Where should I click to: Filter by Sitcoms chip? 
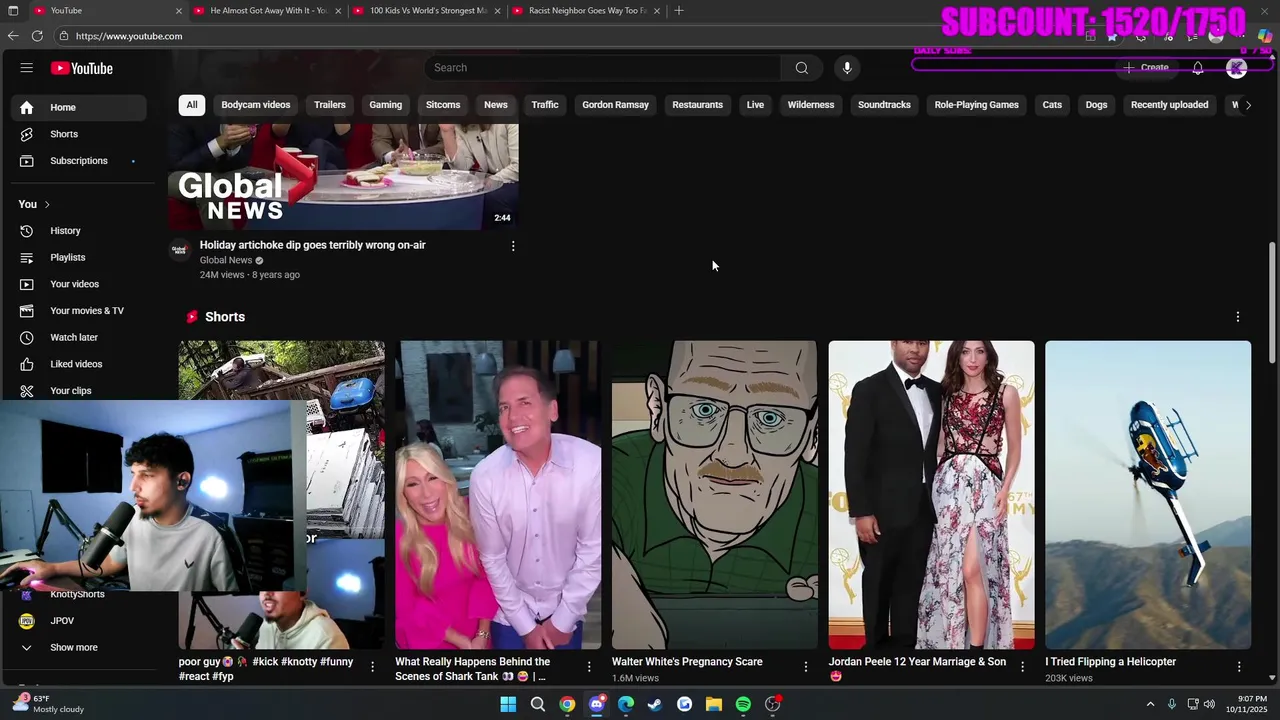443,105
